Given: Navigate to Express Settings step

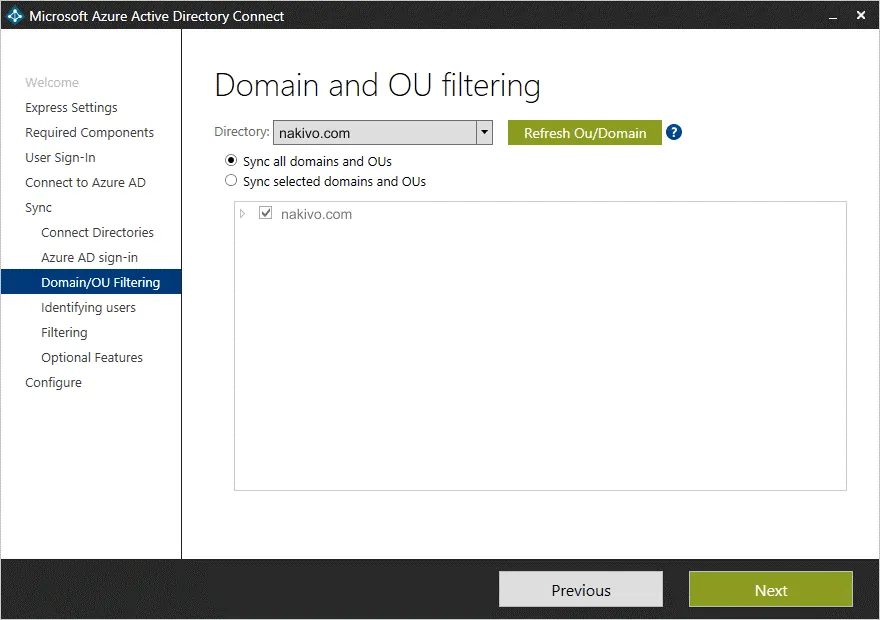Looking at the screenshot, I should [x=71, y=107].
